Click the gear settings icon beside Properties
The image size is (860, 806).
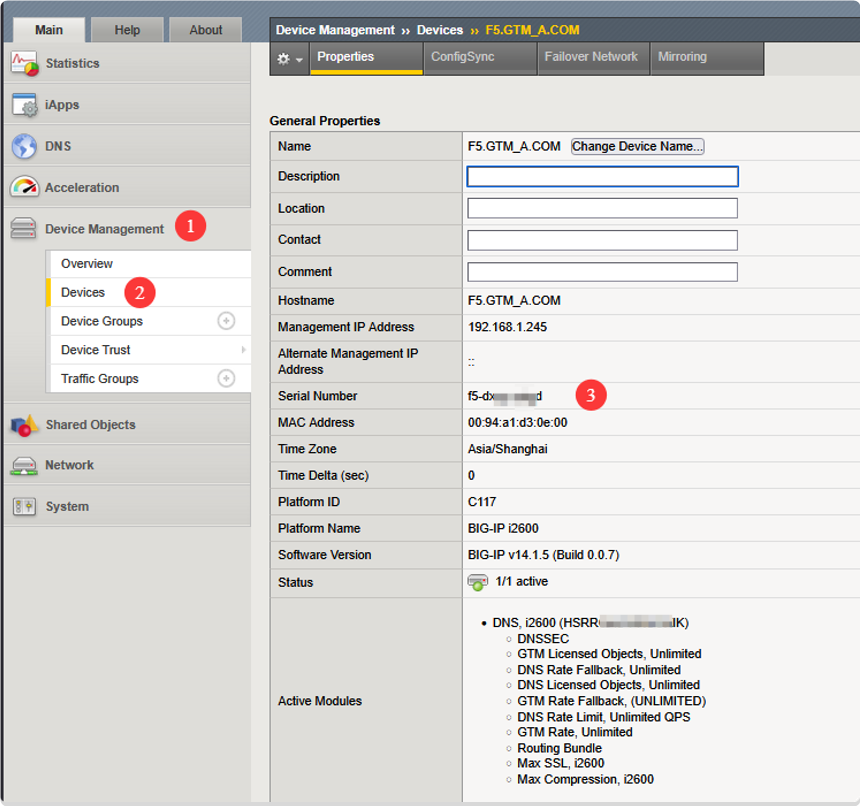point(283,59)
